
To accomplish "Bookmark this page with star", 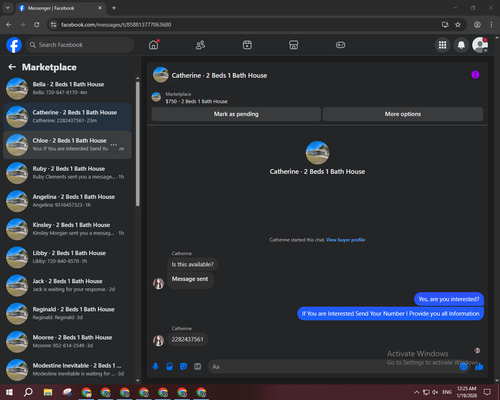I will [458, 25].
